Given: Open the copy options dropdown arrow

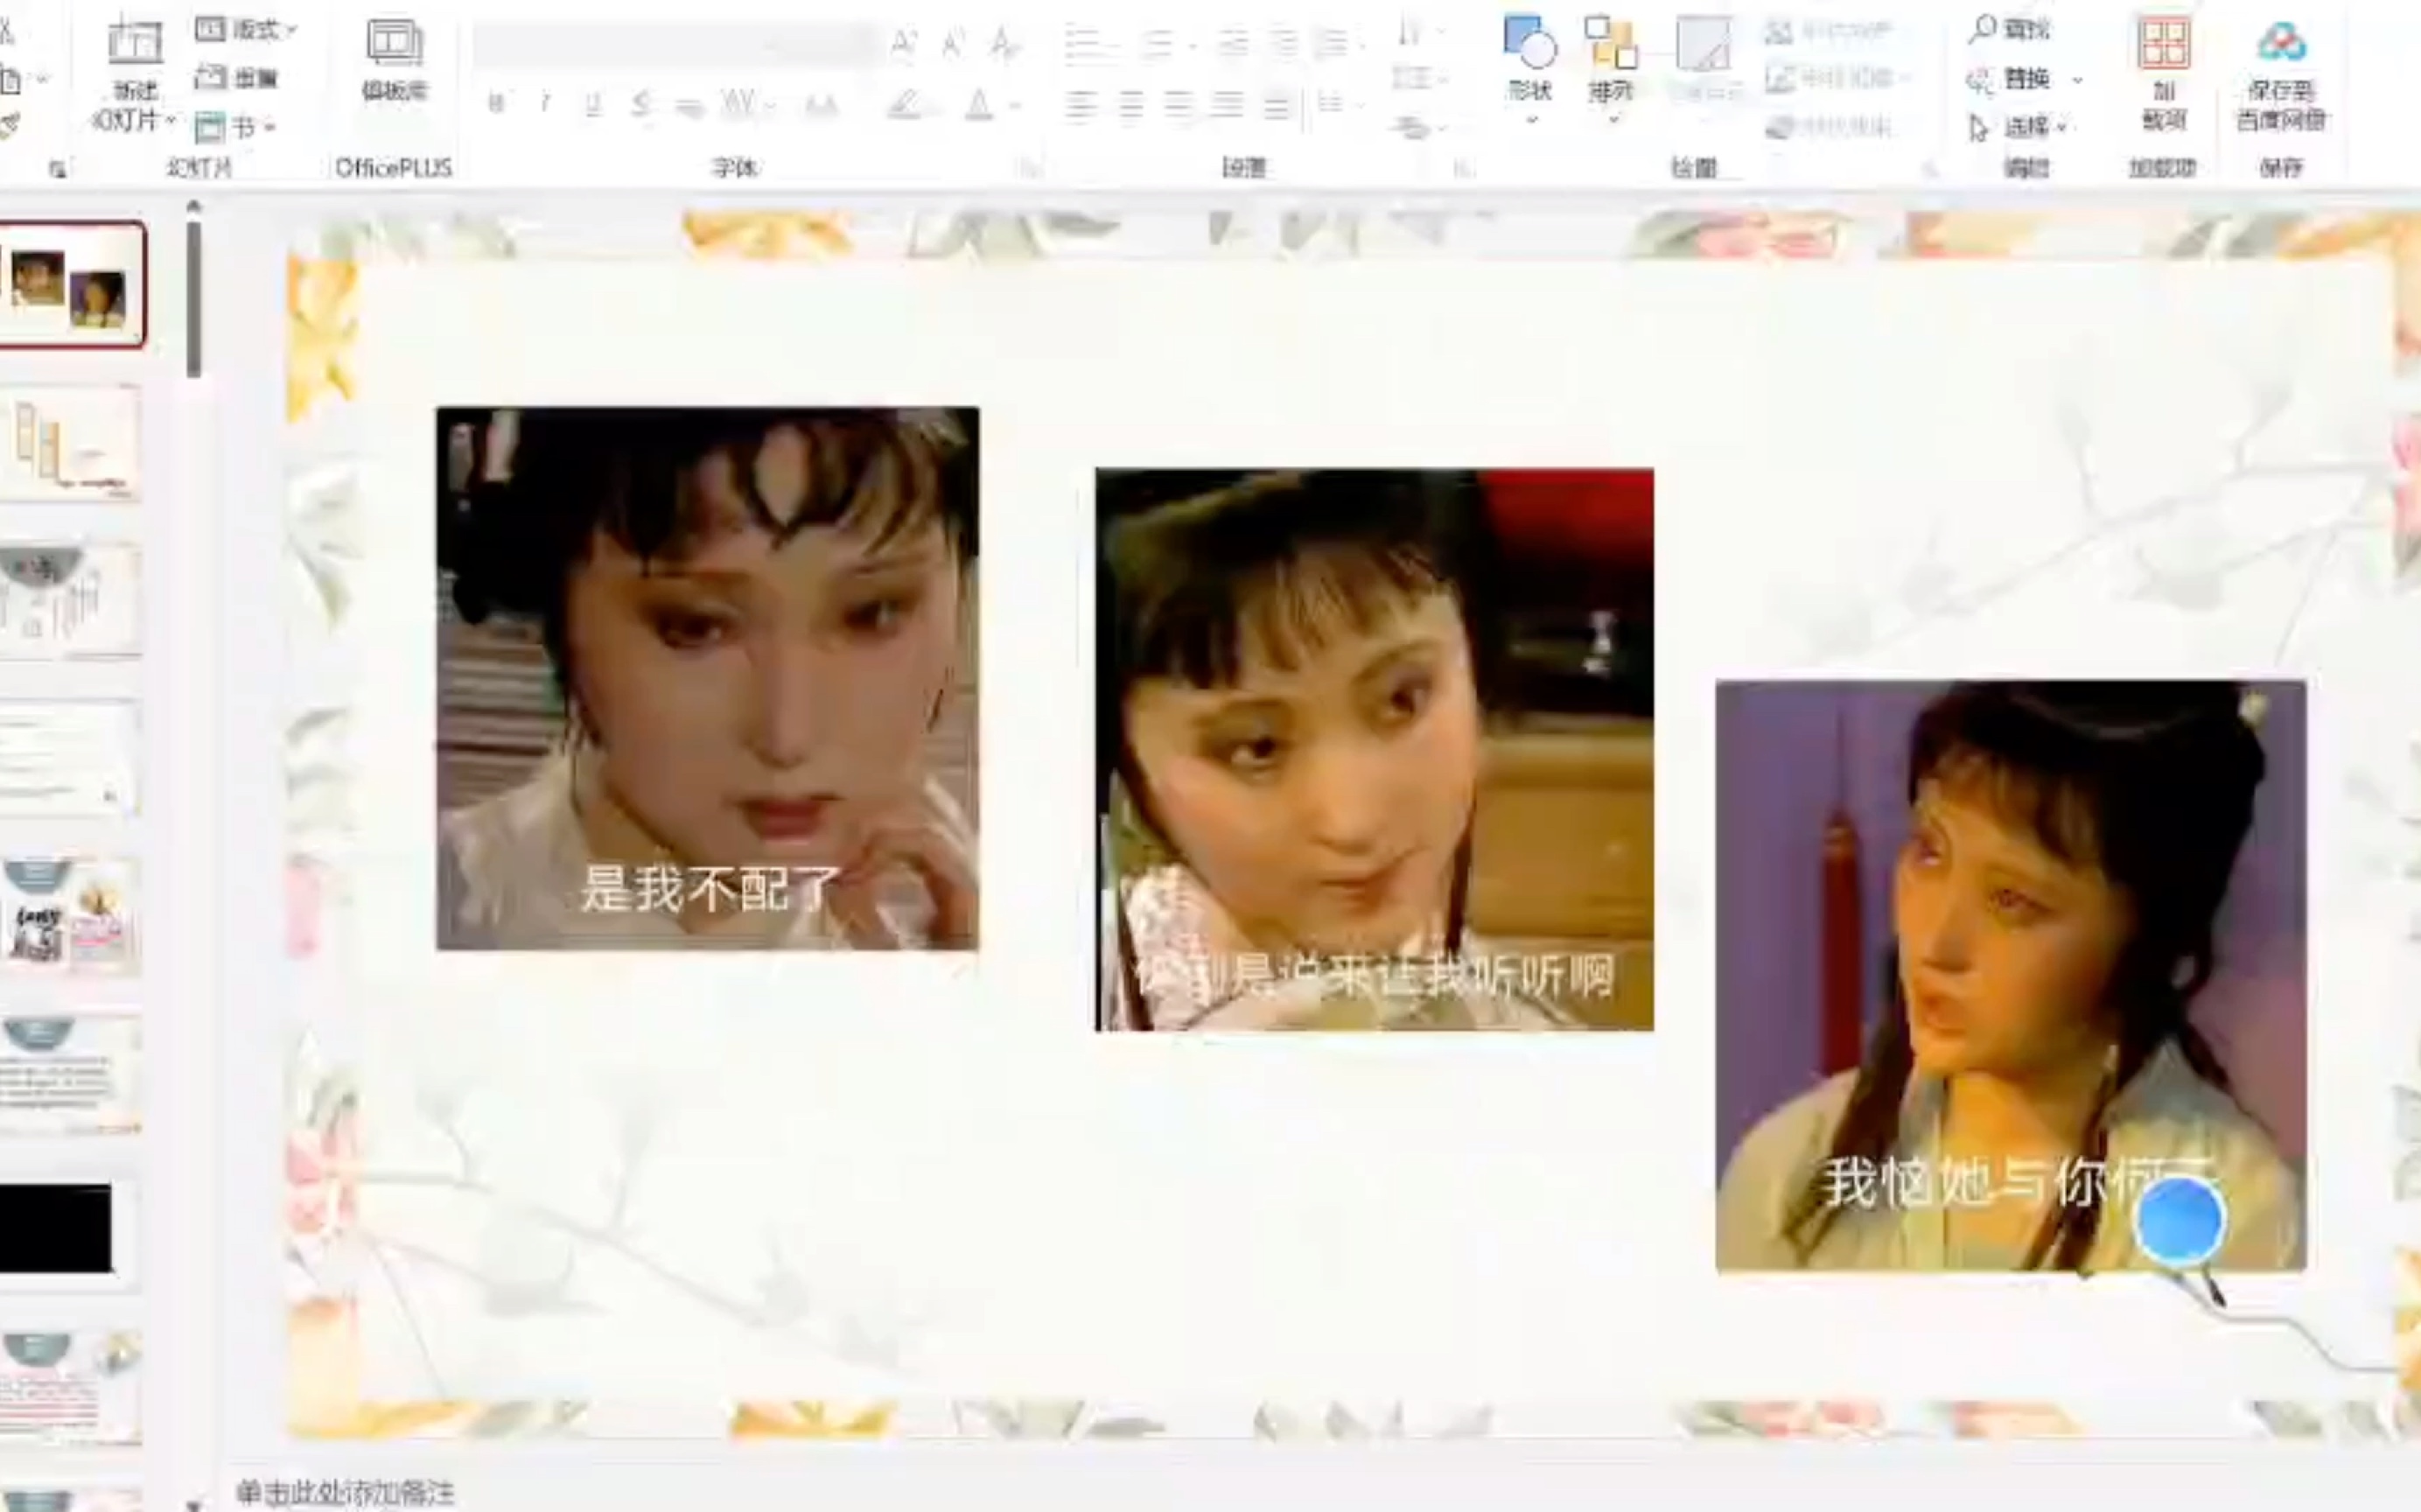Looking at the screenshot, I should [x=42, y=79].
